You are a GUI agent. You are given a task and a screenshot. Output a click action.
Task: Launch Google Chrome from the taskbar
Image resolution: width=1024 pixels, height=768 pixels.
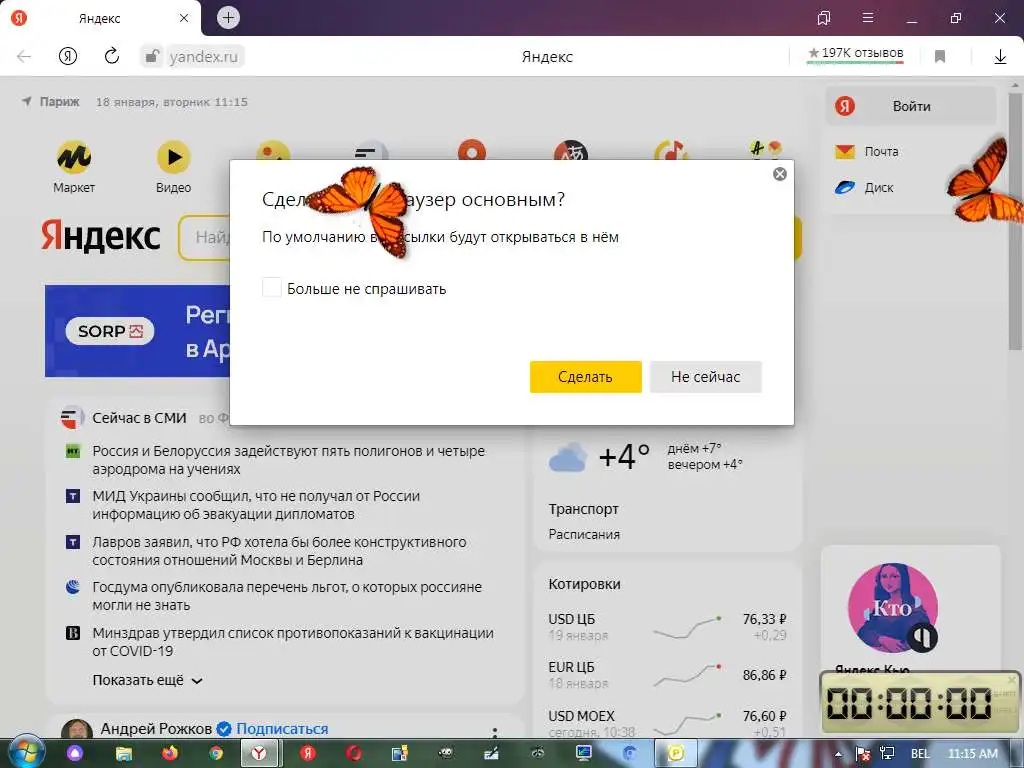(x=216, y=753)
